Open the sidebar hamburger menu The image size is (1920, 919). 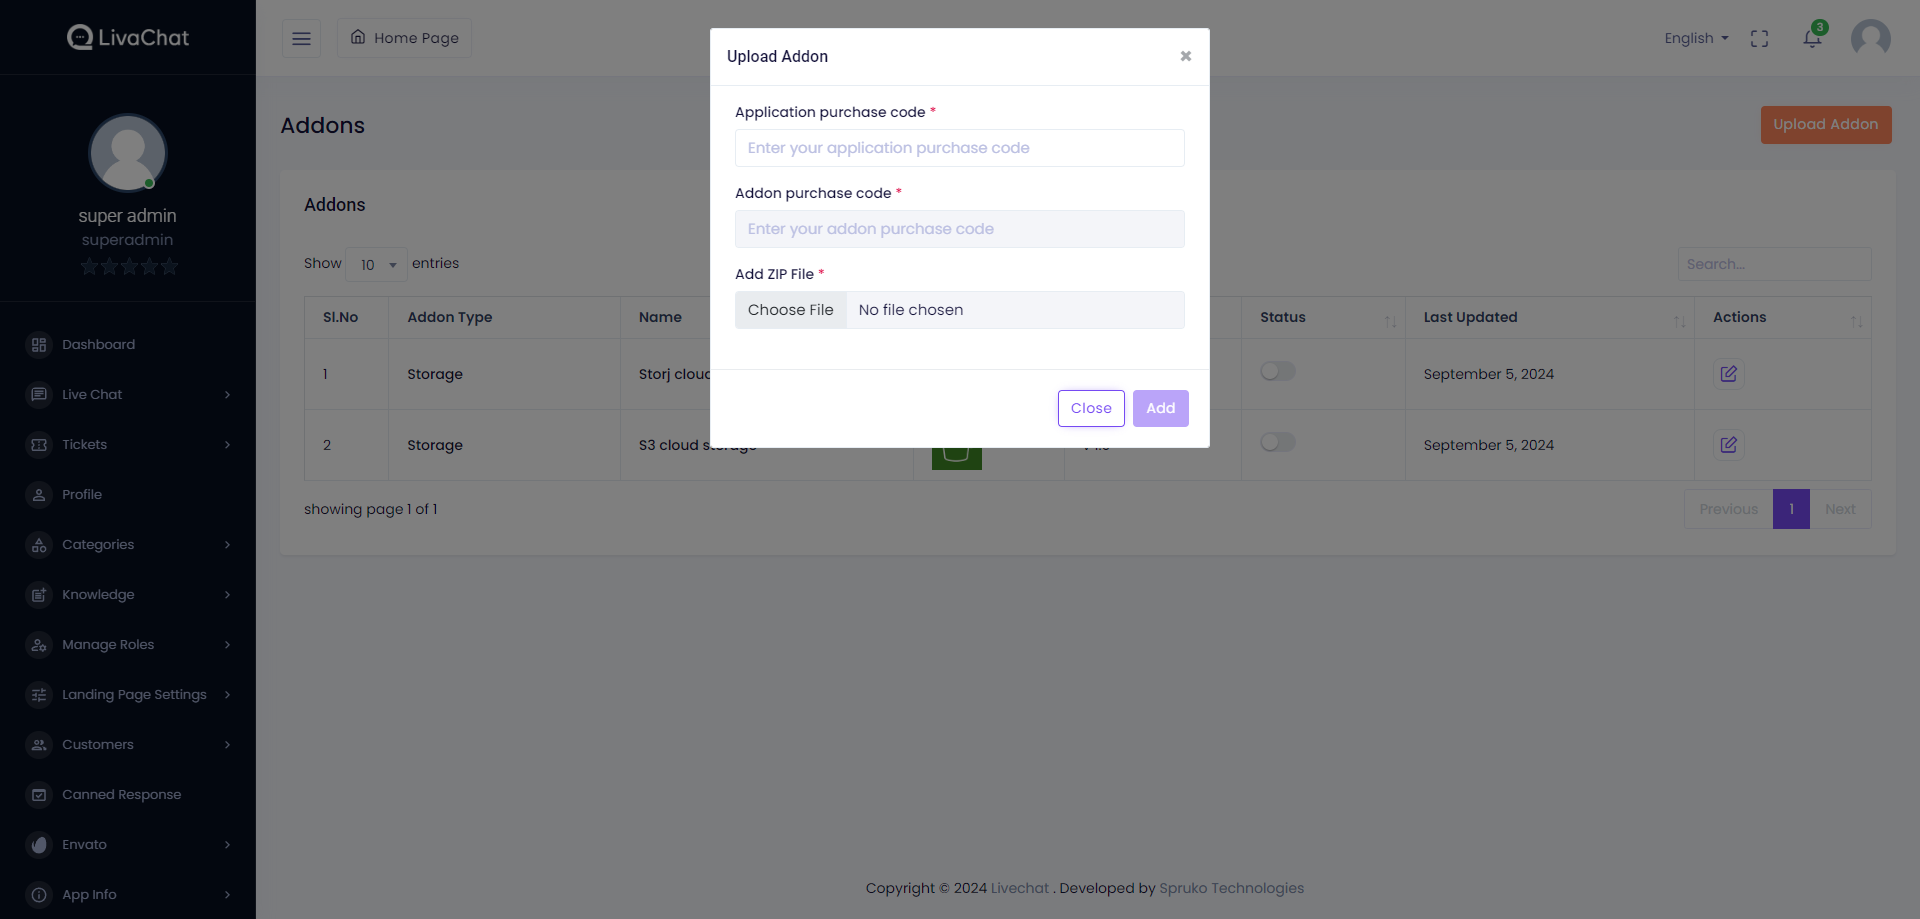(301, 38)
